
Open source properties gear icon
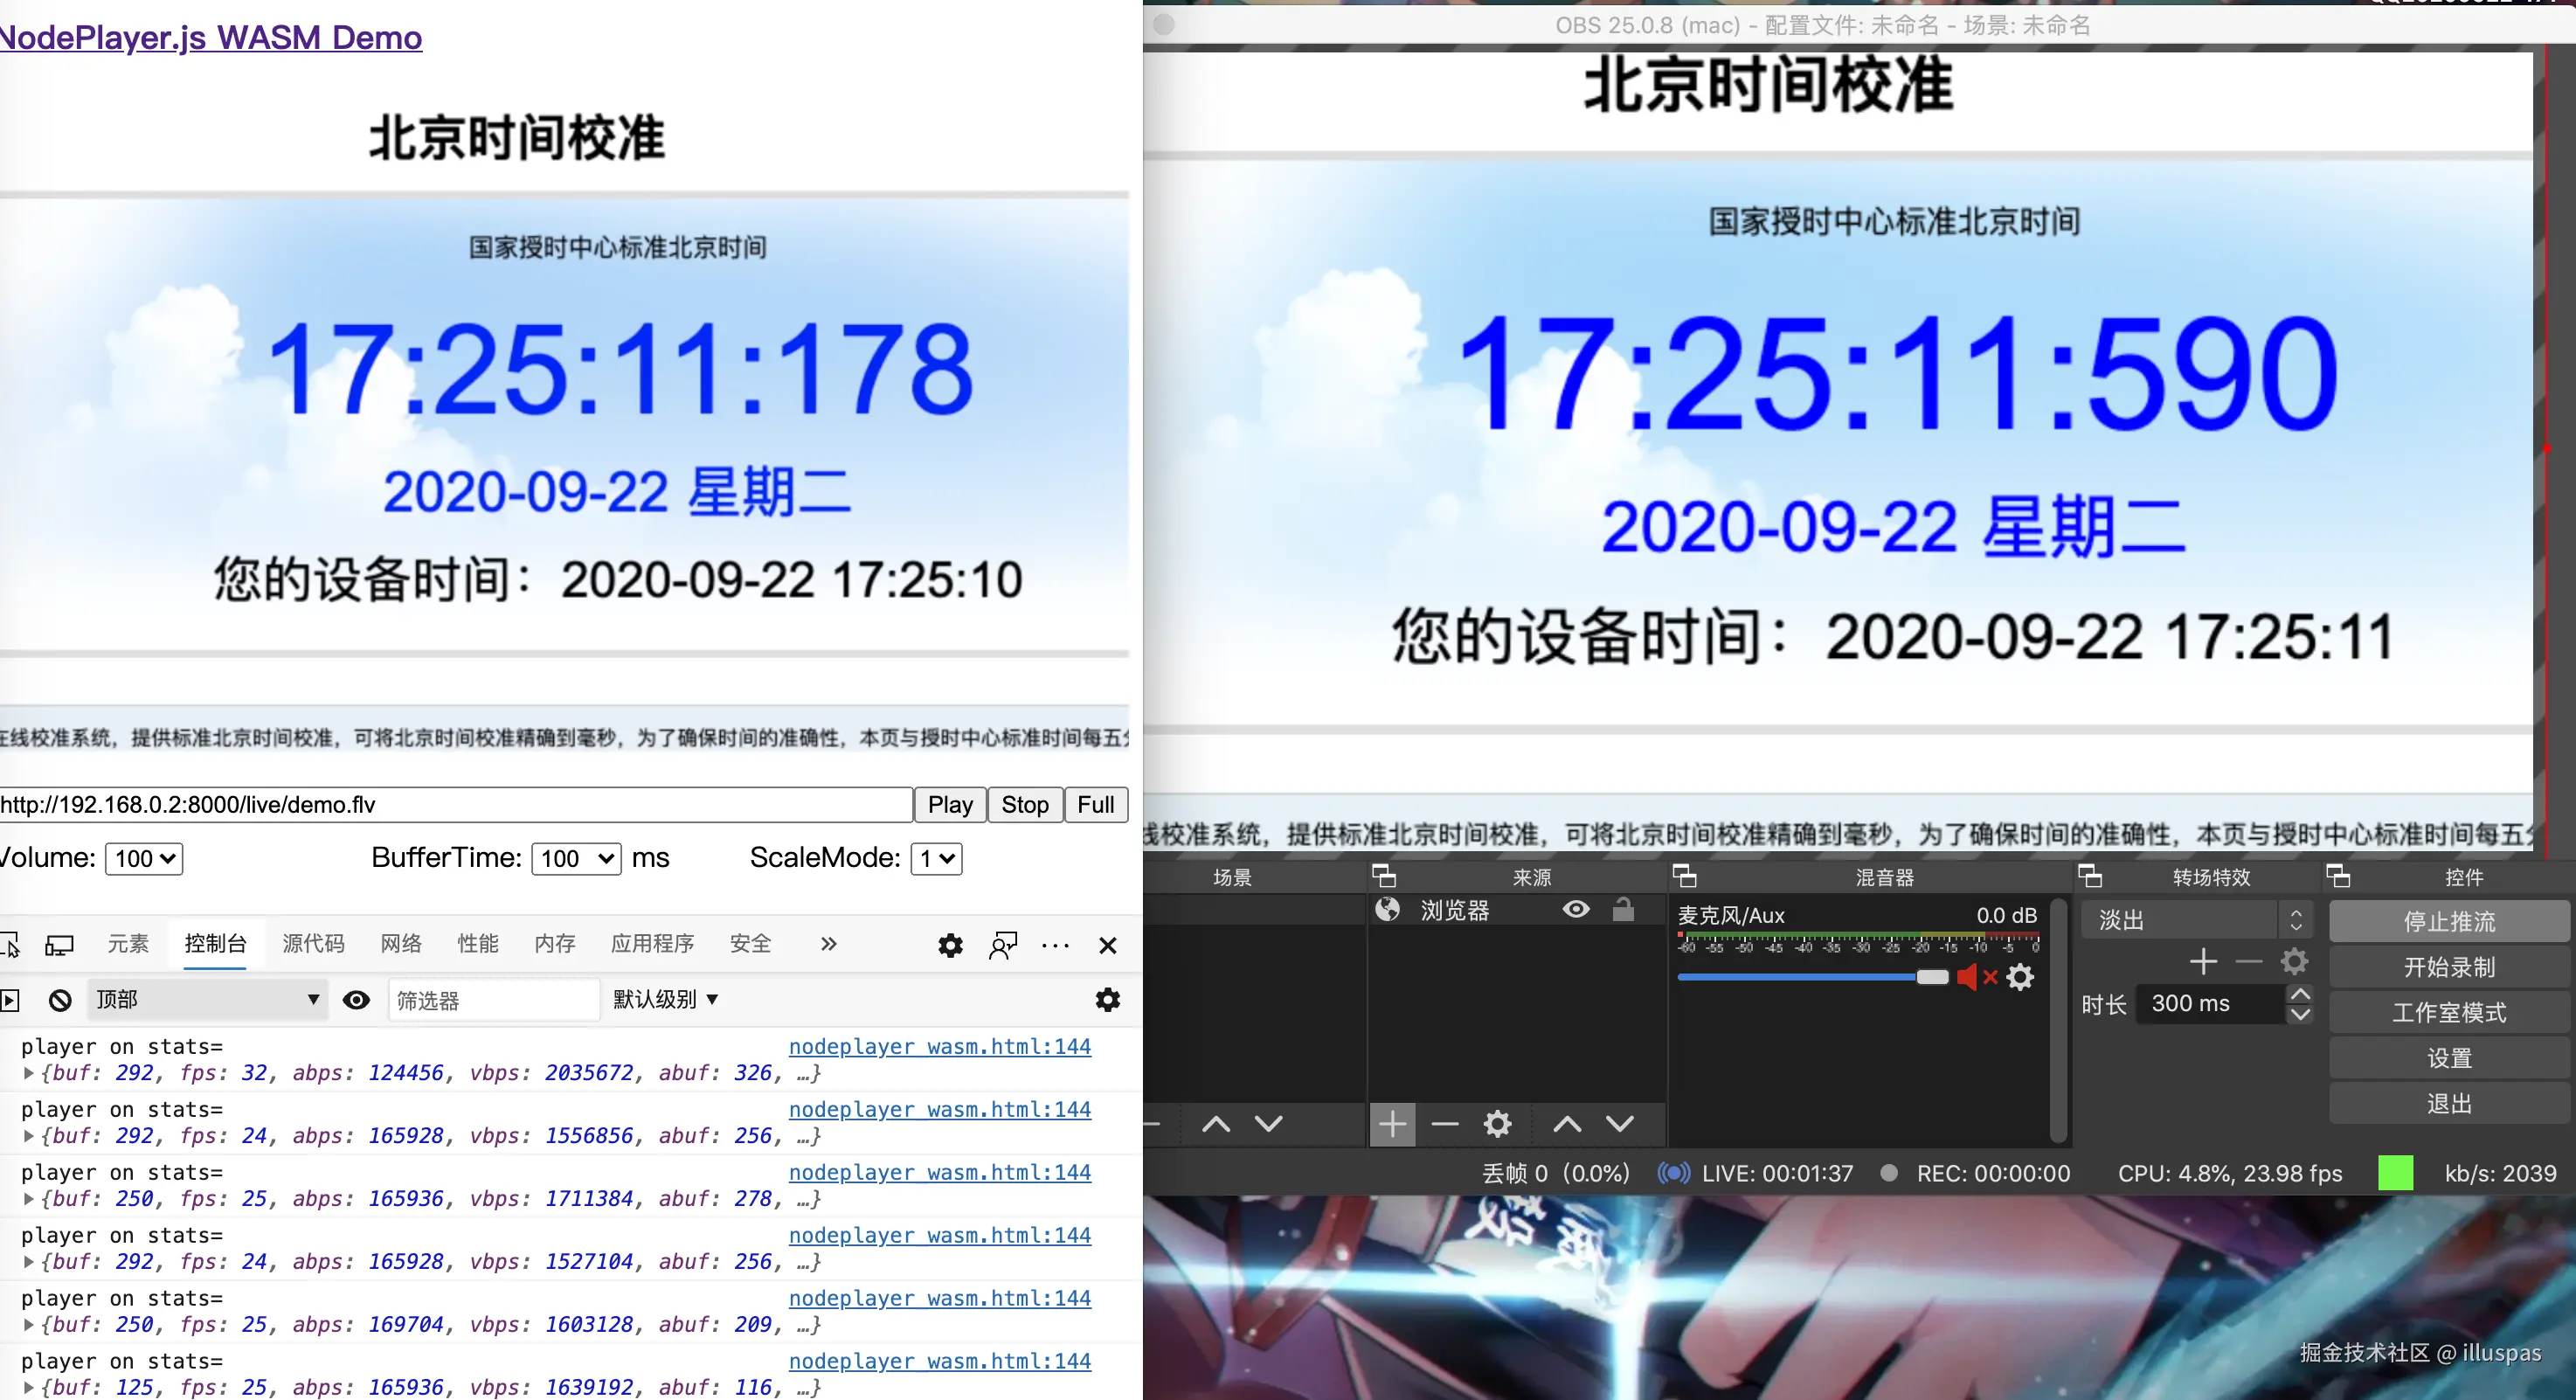click(x=1497, y=1125)
